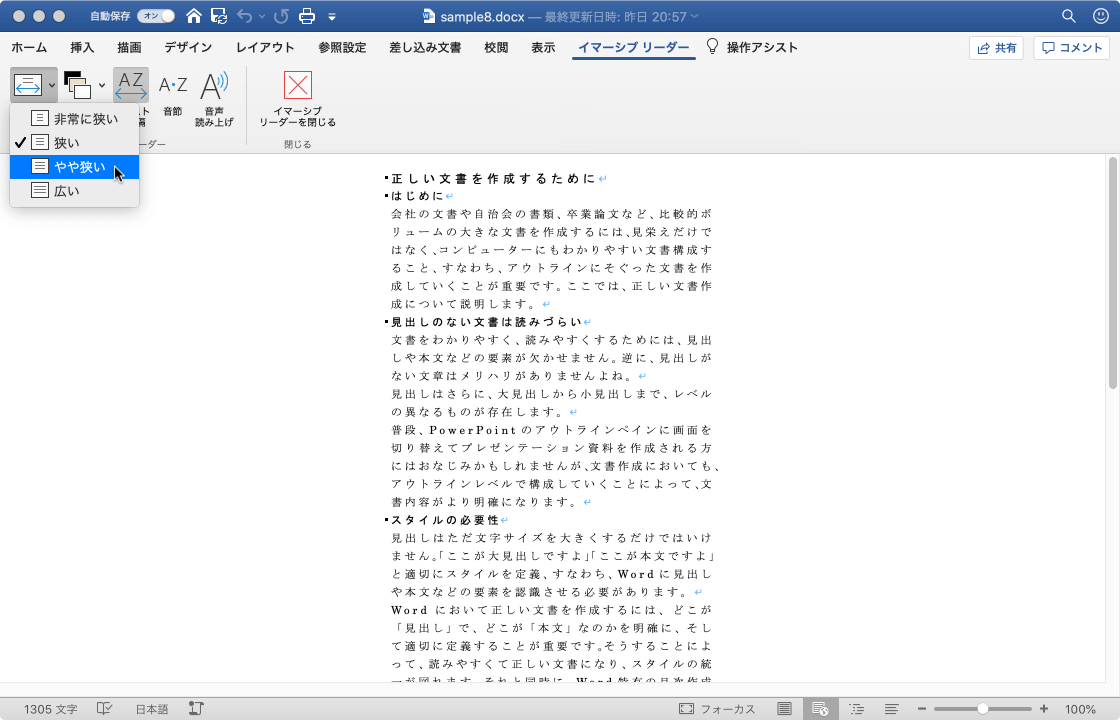
Task: Toggle the text spacing (AZ) button
Action: tap(131, 86)
